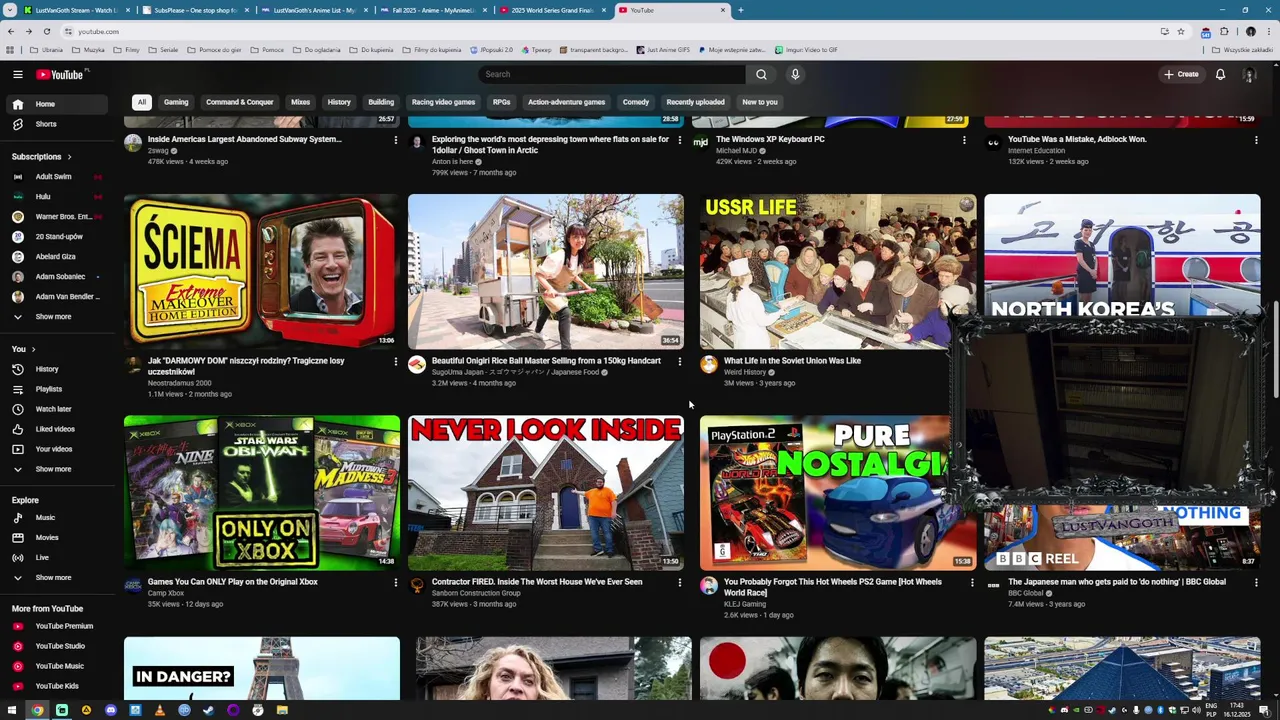
Task: Filter by Action-adventure games chip
Action: point(566,102)
